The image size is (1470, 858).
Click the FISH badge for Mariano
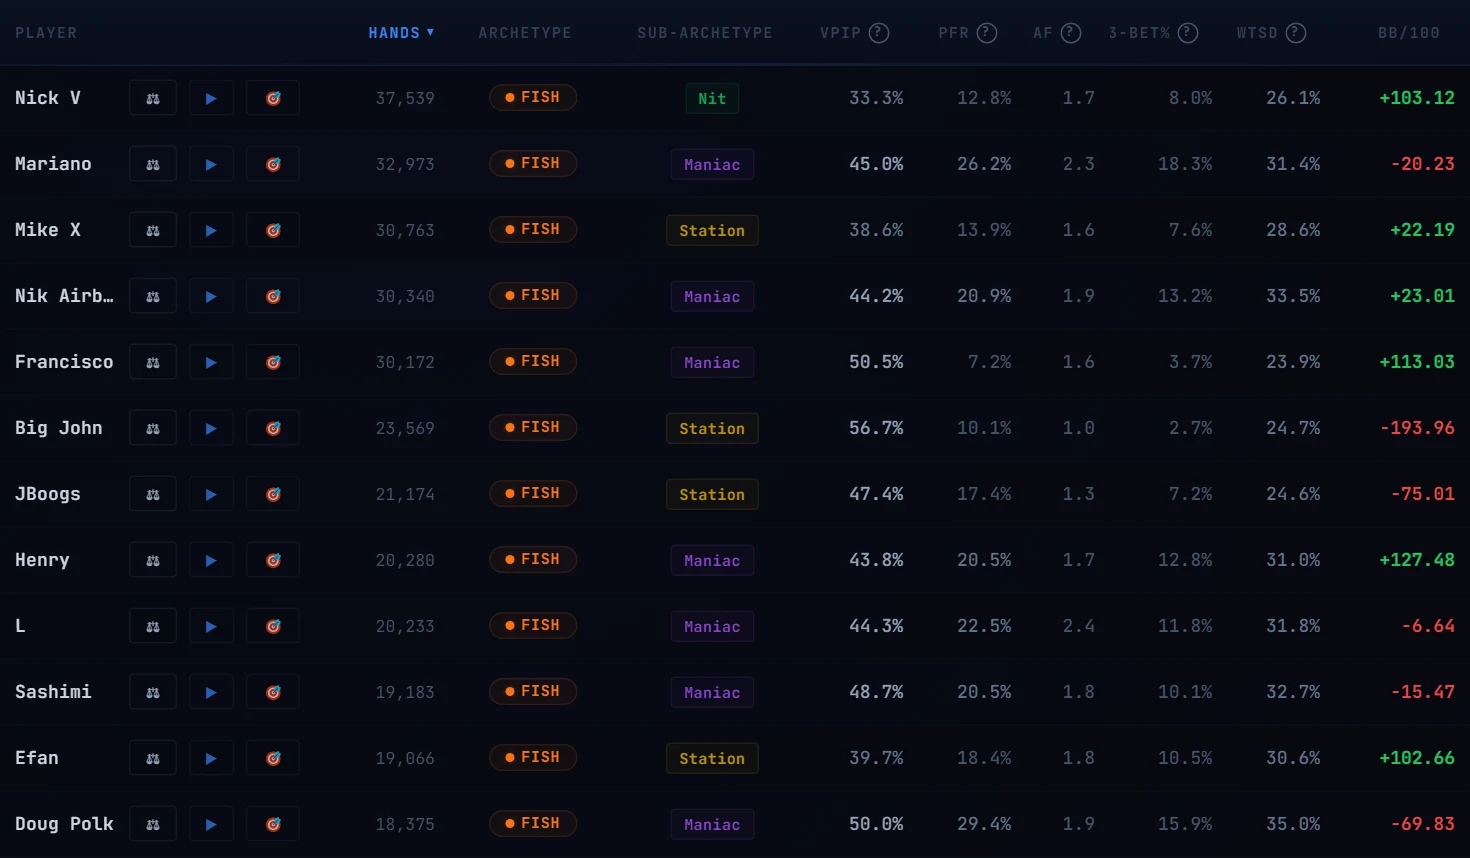533,163
